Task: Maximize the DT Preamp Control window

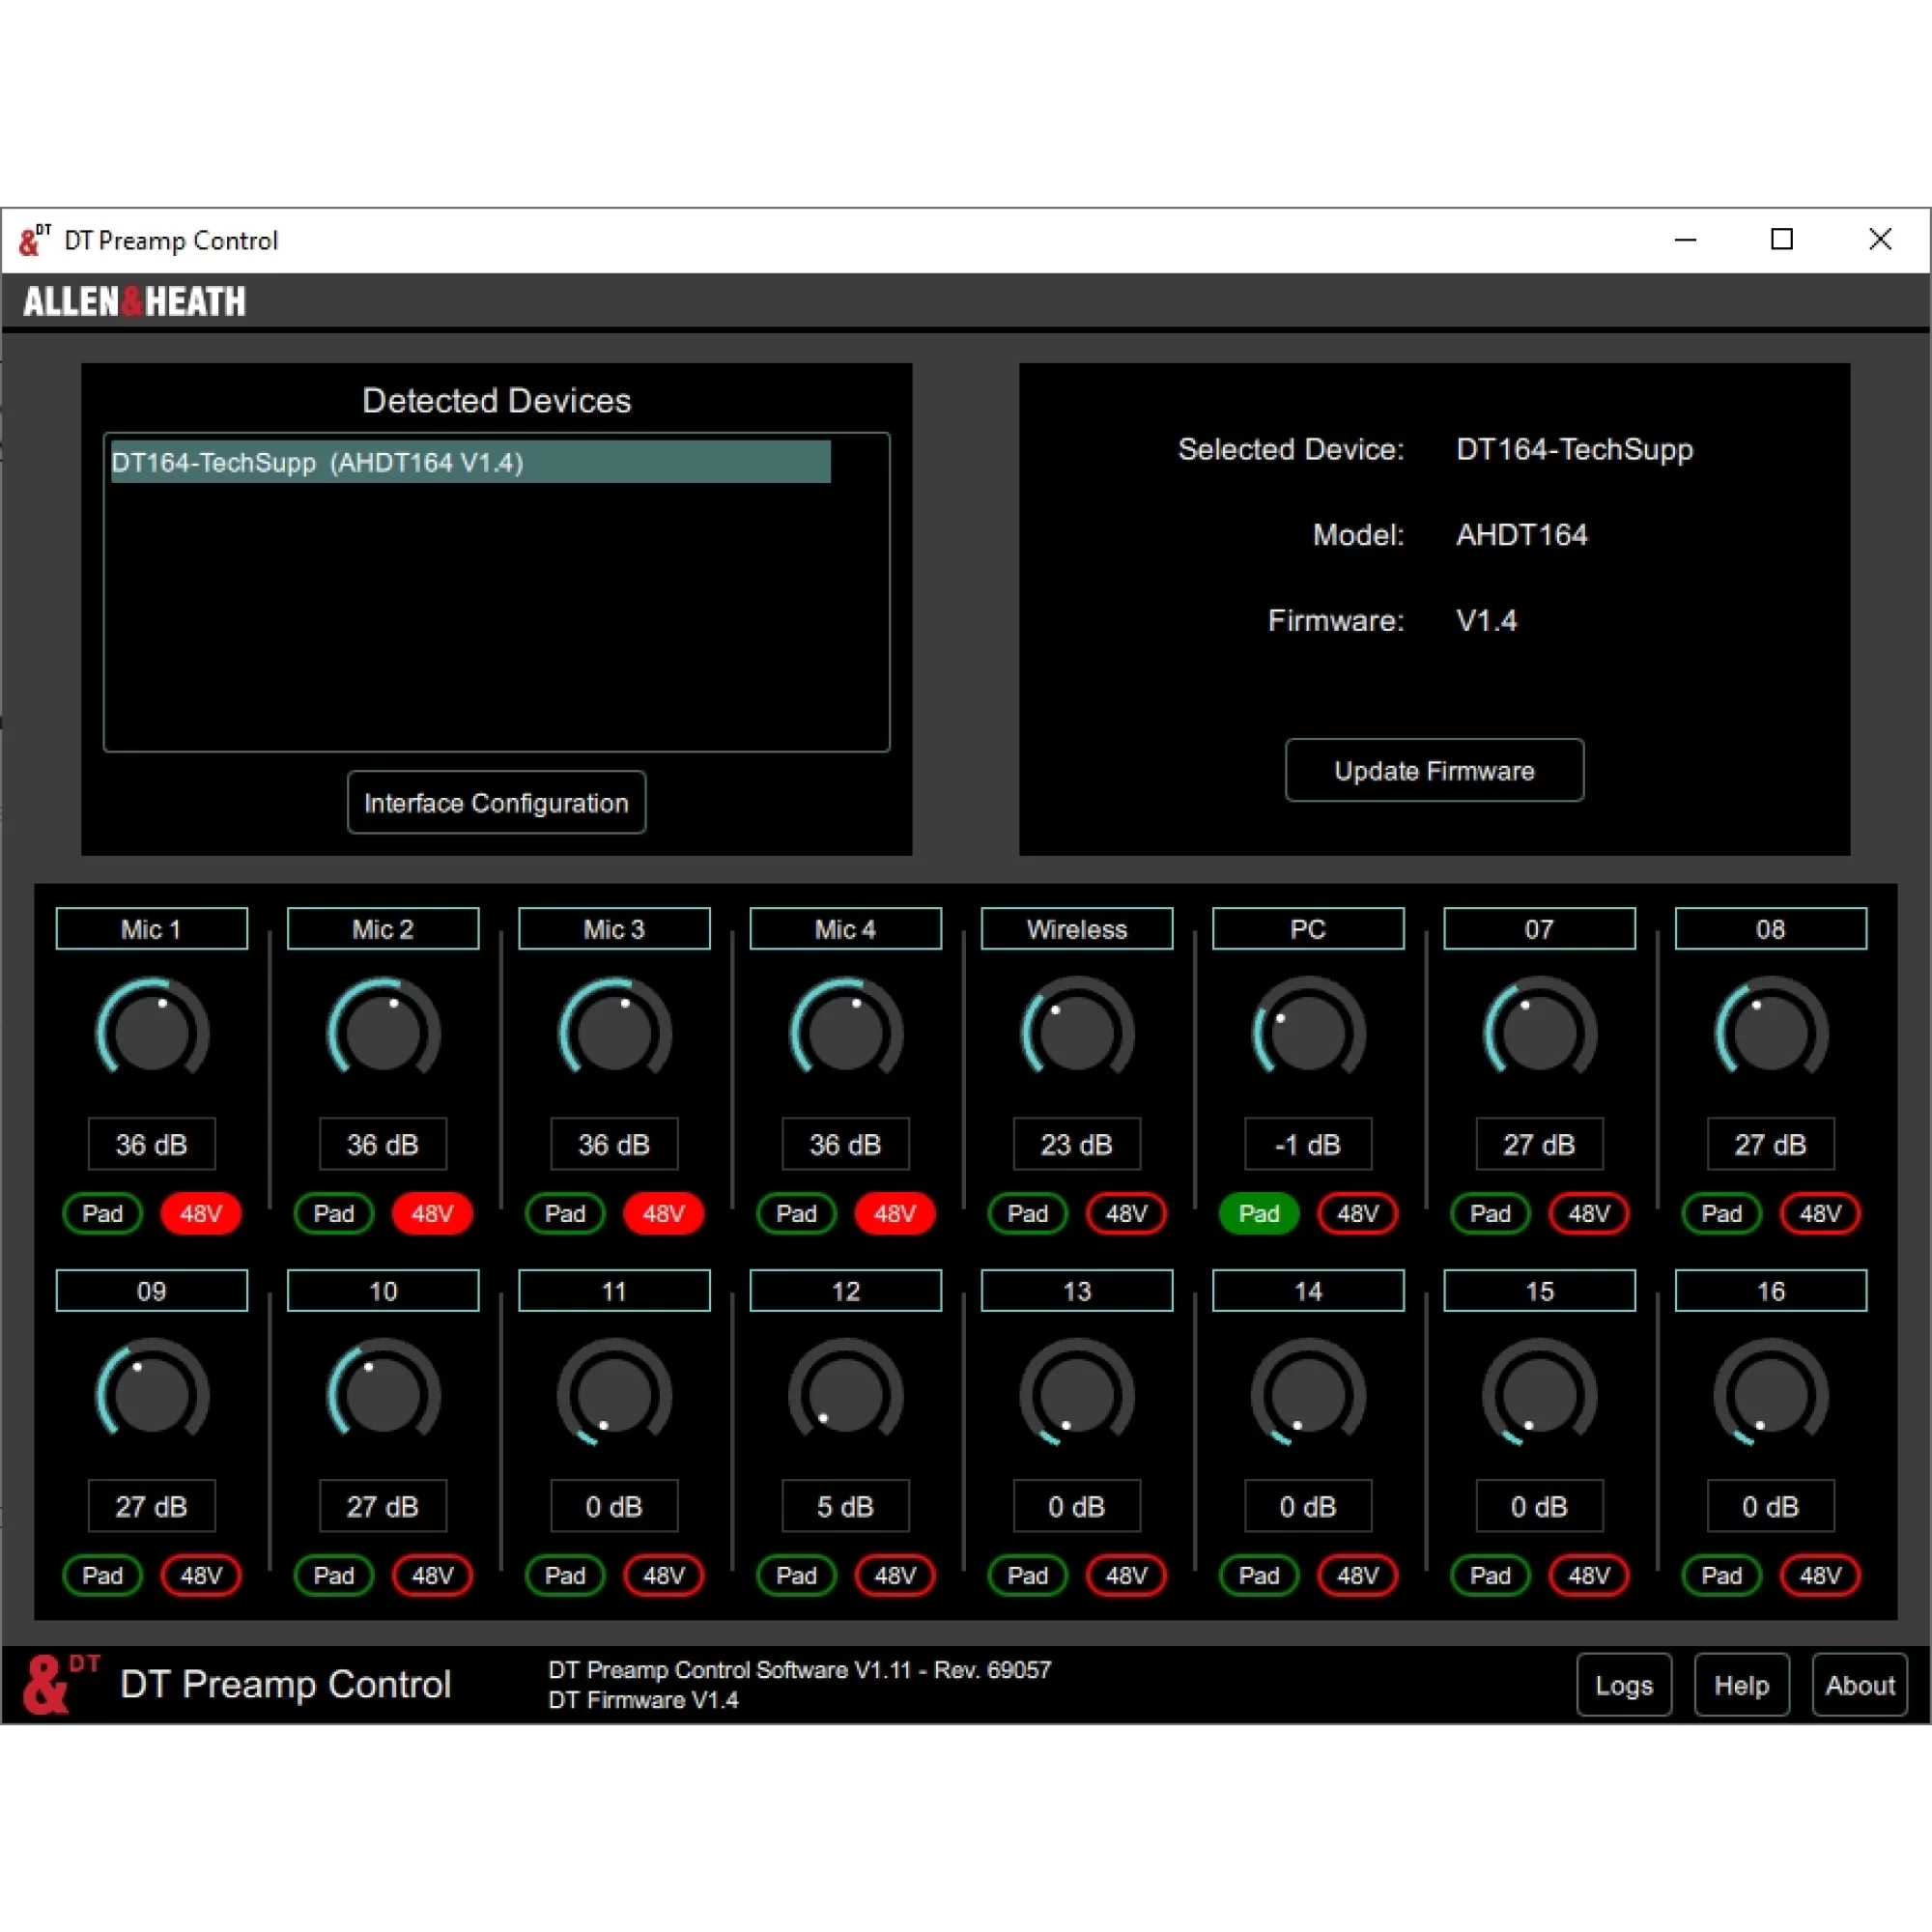Action: (1782, 239)
